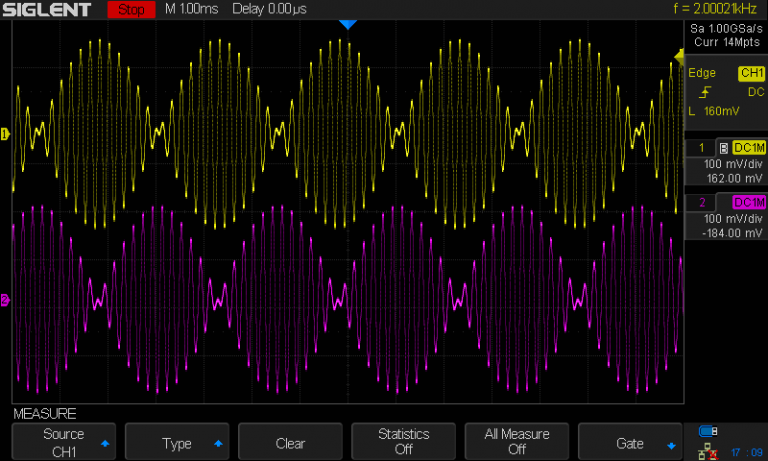The width and height of the screenshot is (768, 461).
Task: Click the bandwidth limit B icon on channel 1
Action: pos(724,147)
